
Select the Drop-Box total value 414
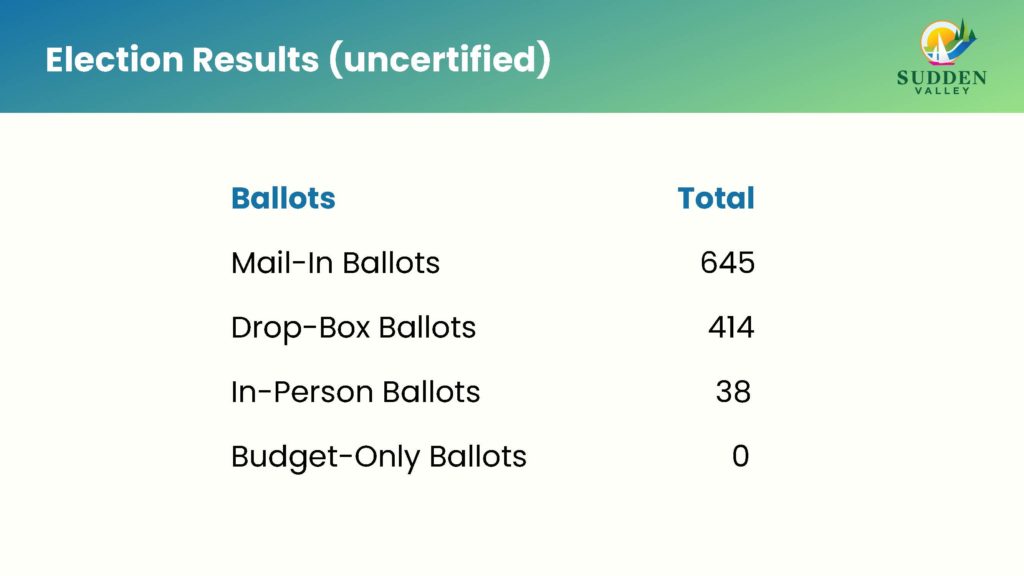731,327
